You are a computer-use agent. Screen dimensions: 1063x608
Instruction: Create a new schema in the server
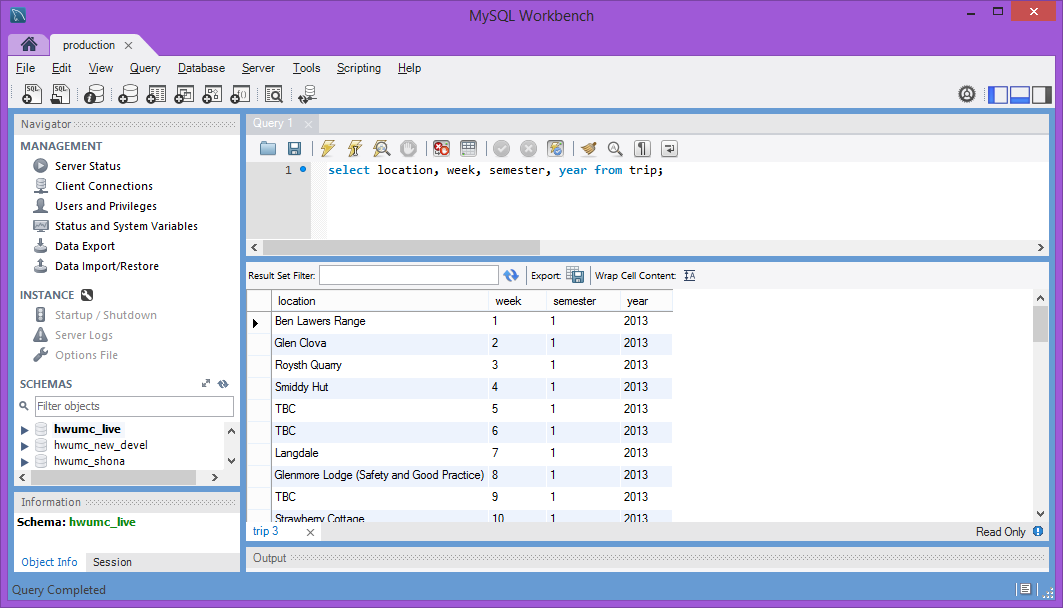(x=127, y=94)
